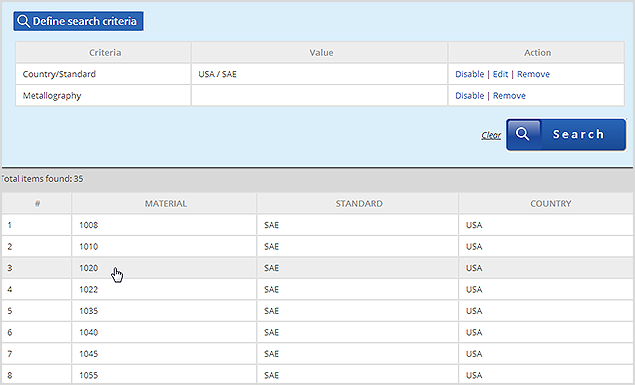Disable the Metallography criterion
635x385 pixels.
(469, 96)
